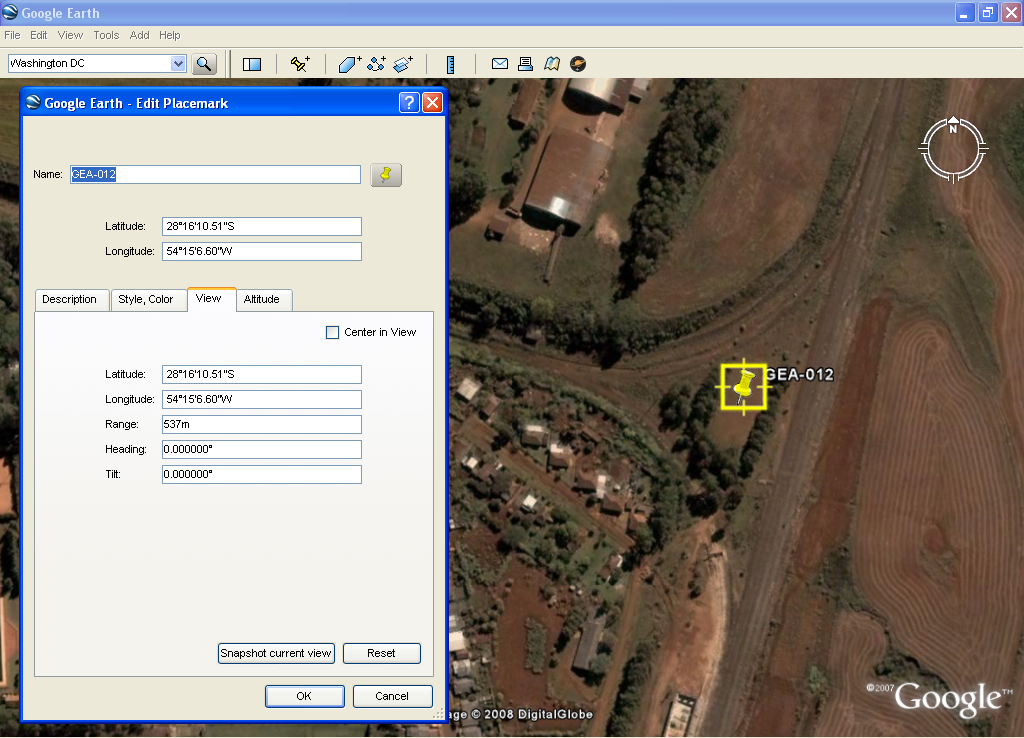Viewport: 1024px width, 738px height.
Task: Click the north compass ring
Action: (x=953, y=149)
